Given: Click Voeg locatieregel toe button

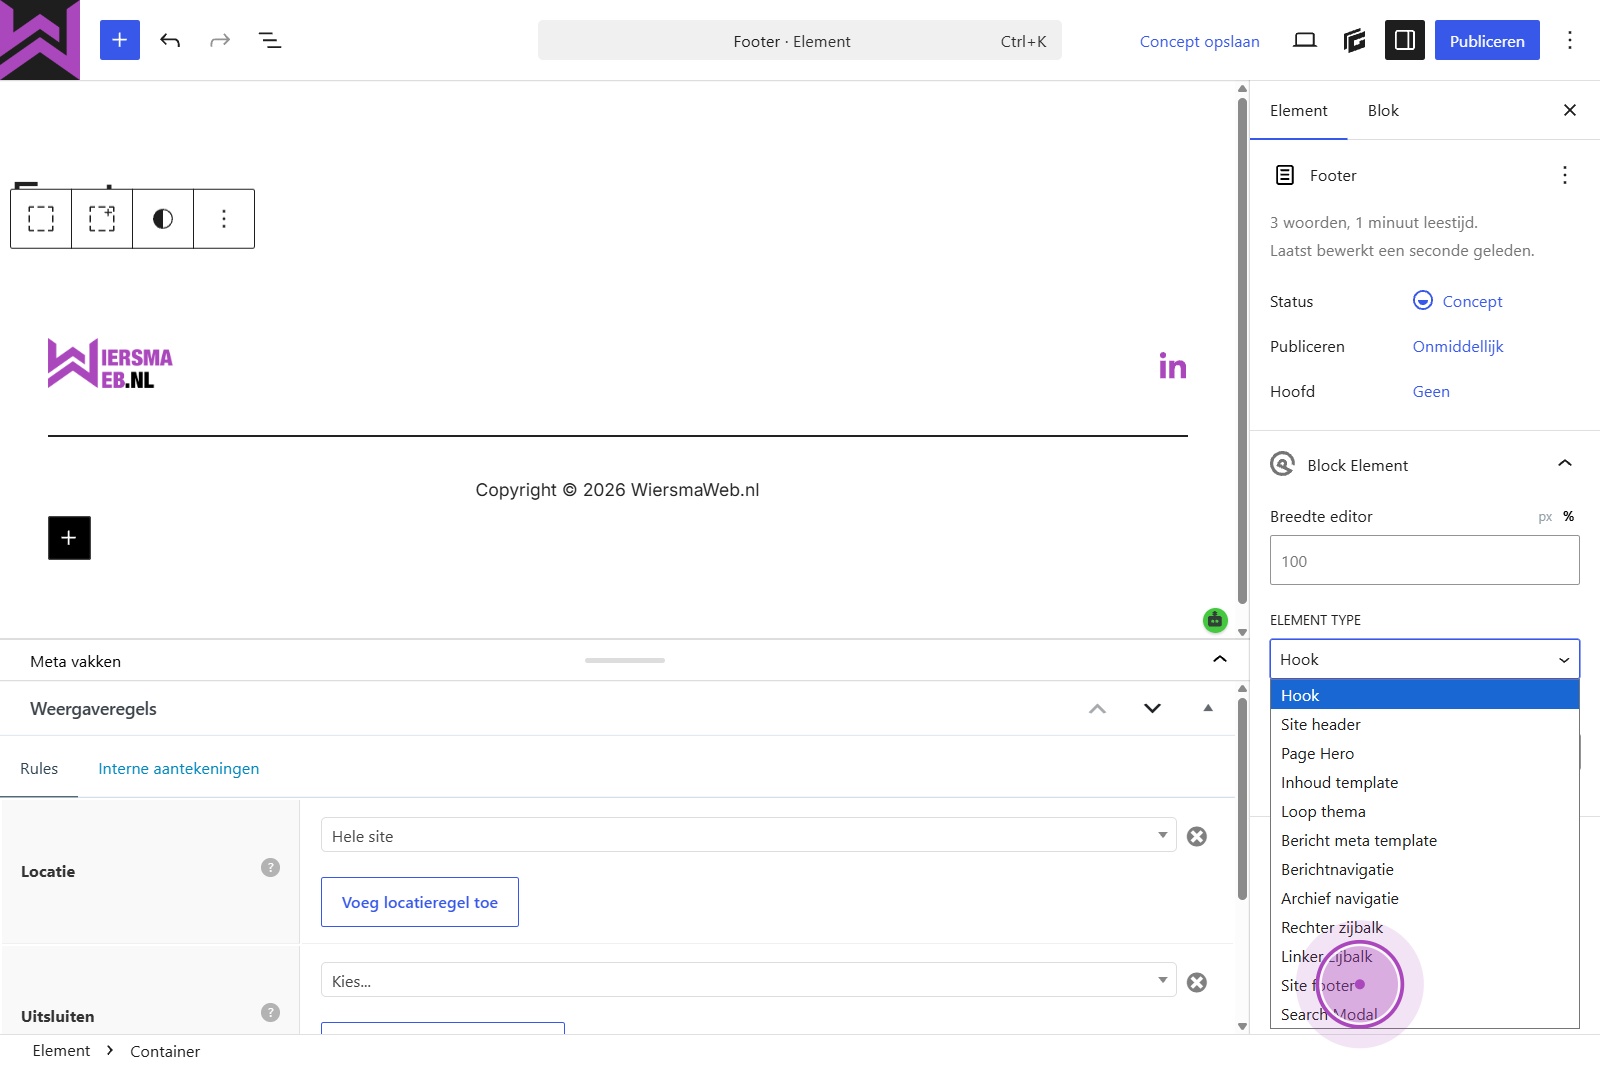Looking at the screenshot, I should pos(420,902).
